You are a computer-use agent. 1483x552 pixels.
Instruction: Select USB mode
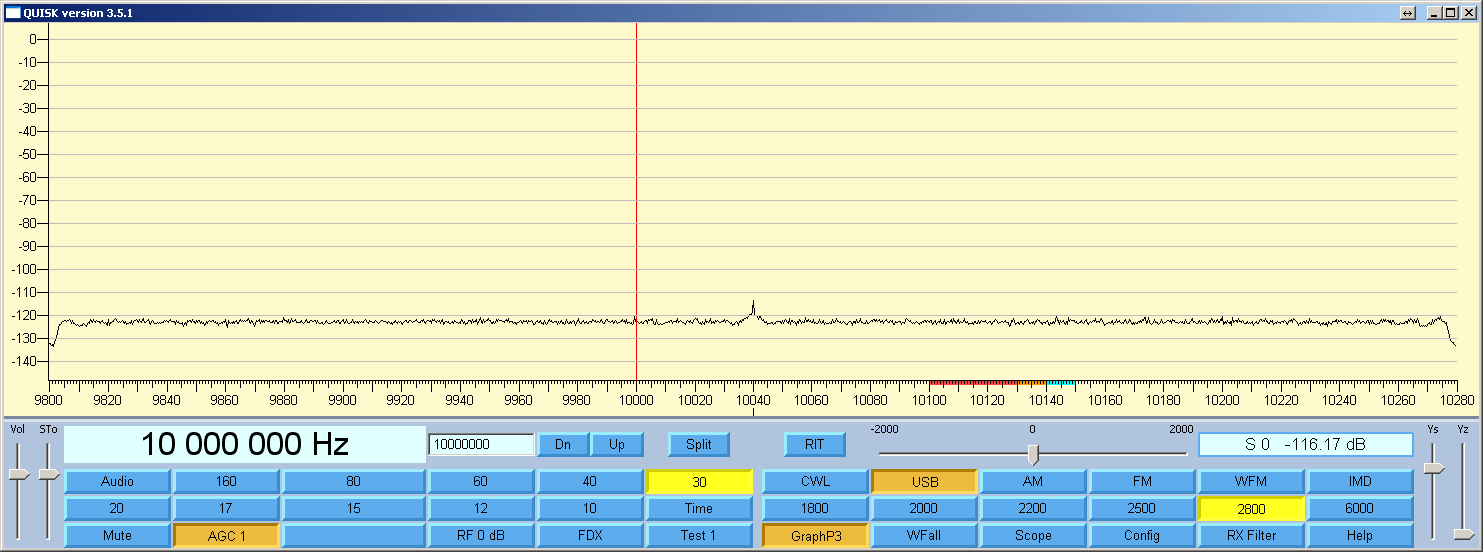924,481
